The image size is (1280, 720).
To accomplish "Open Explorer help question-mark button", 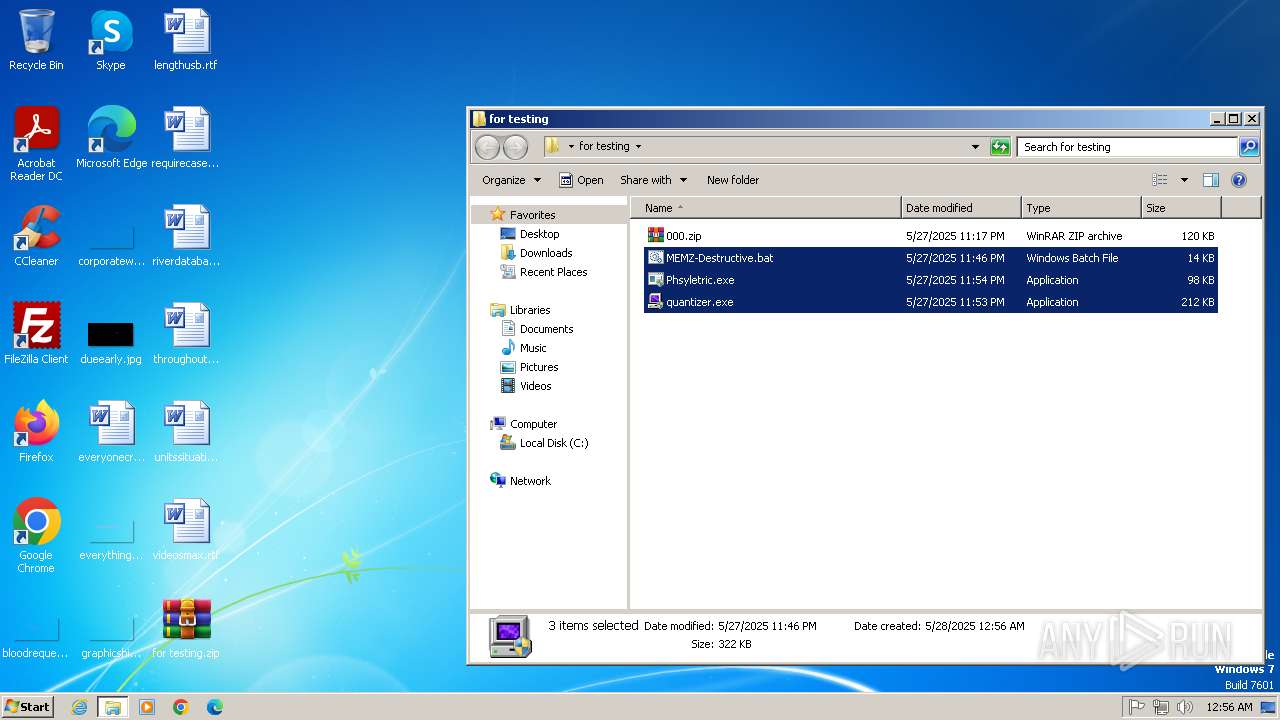I will [1239, 180].
